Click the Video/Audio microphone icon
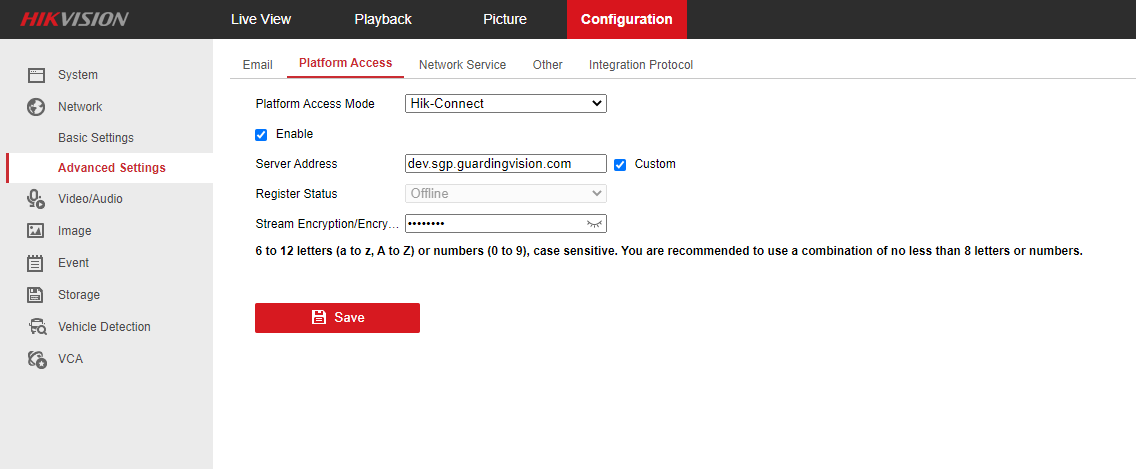Image resolution: width=1136 pixels, height=469 pixels. pos(36,199)
